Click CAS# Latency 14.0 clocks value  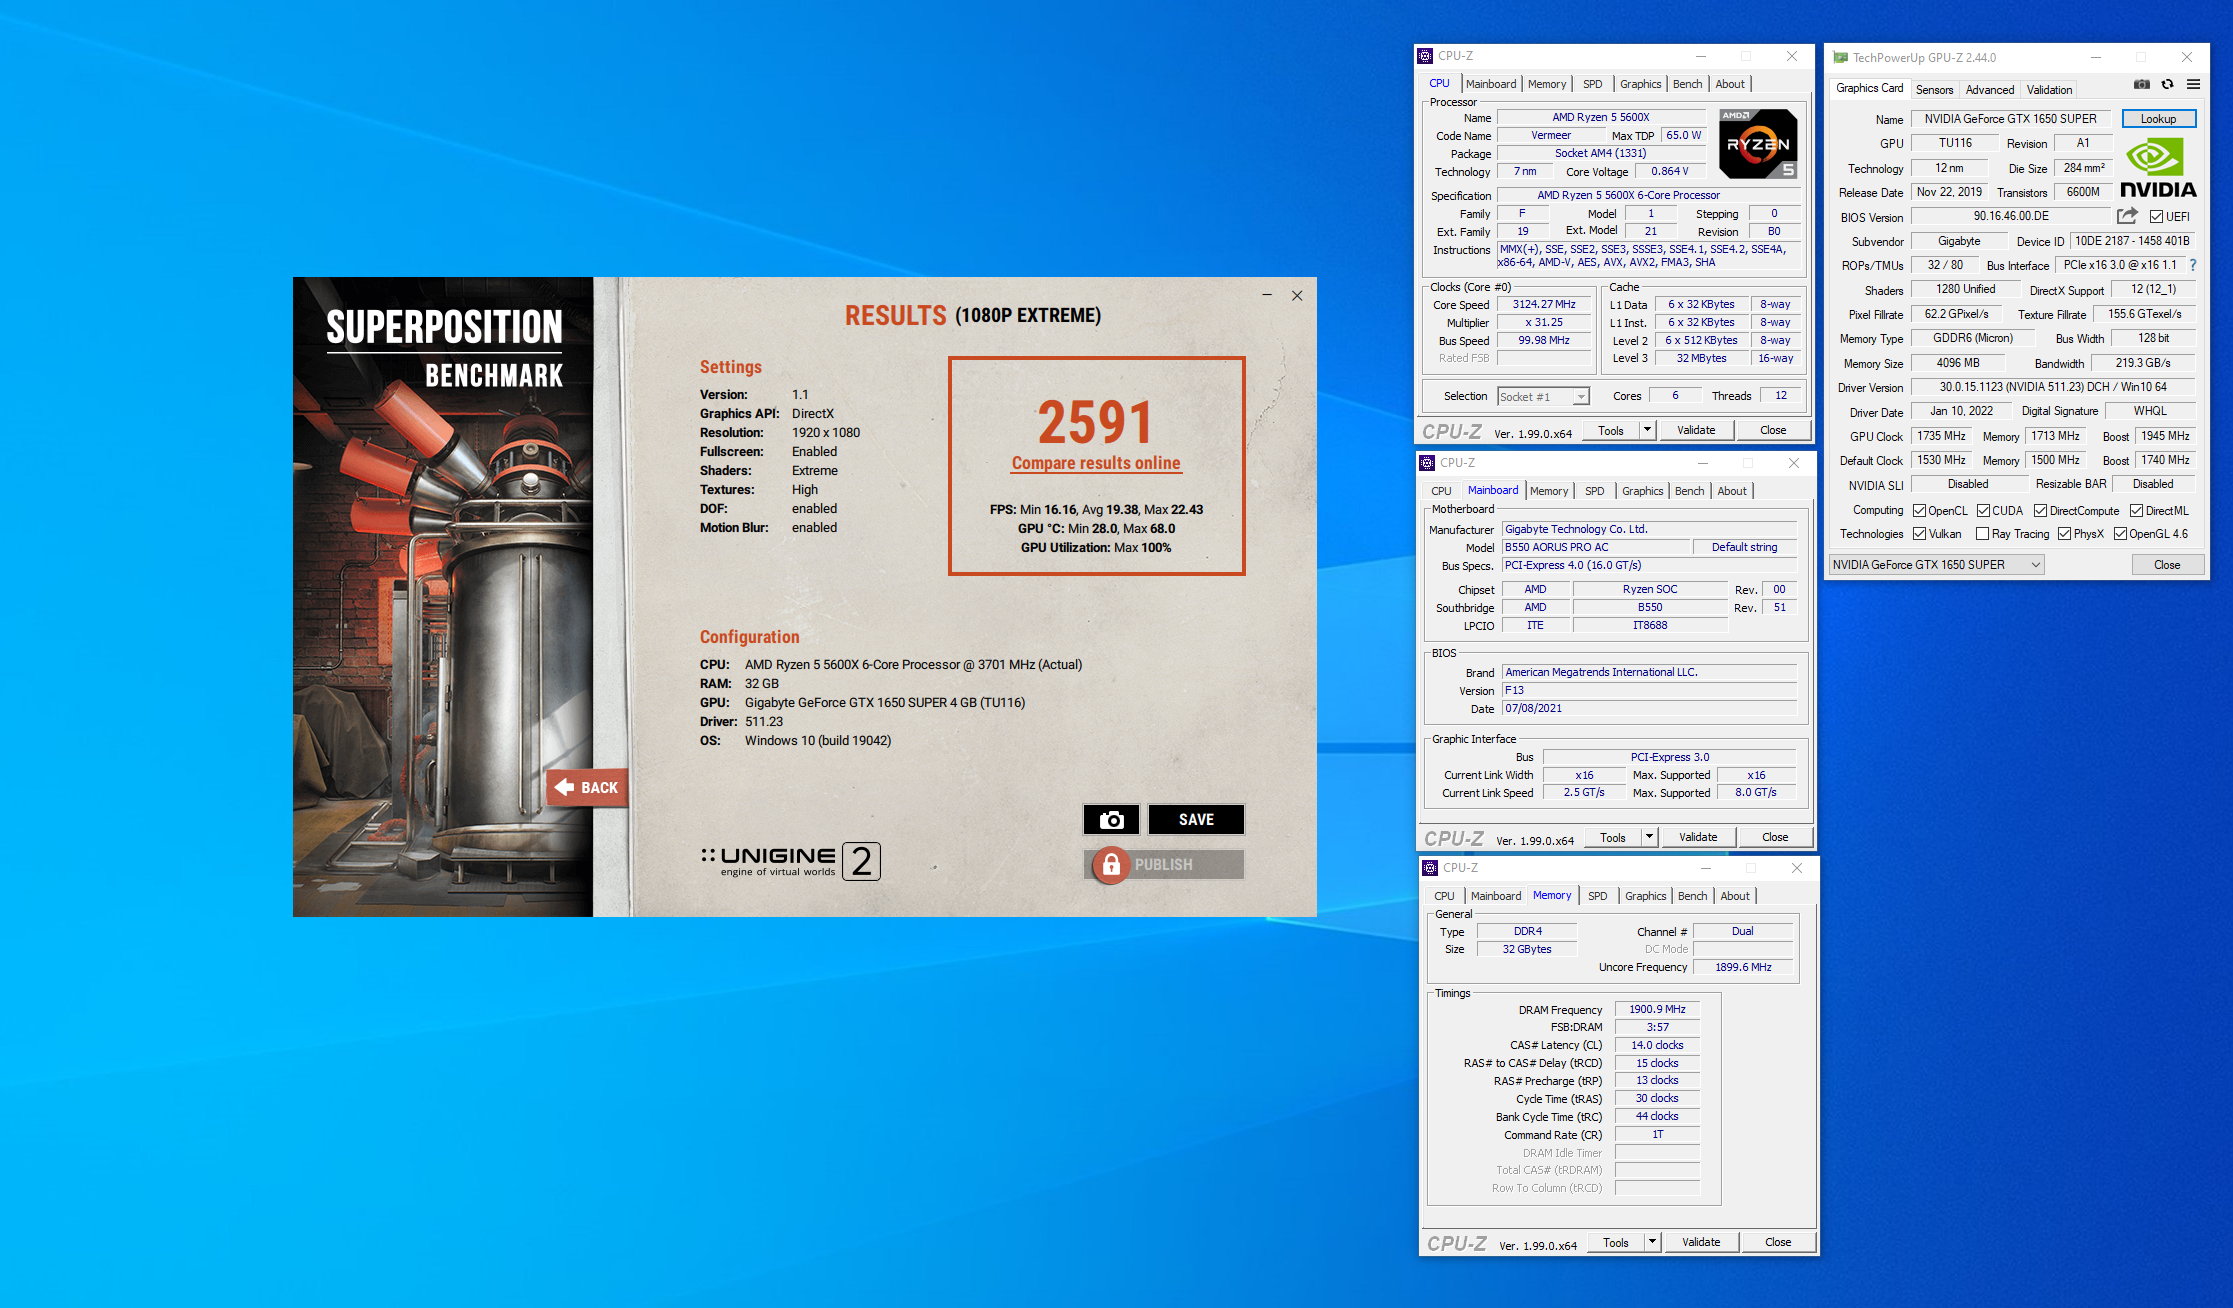tap(1657, 1045)
